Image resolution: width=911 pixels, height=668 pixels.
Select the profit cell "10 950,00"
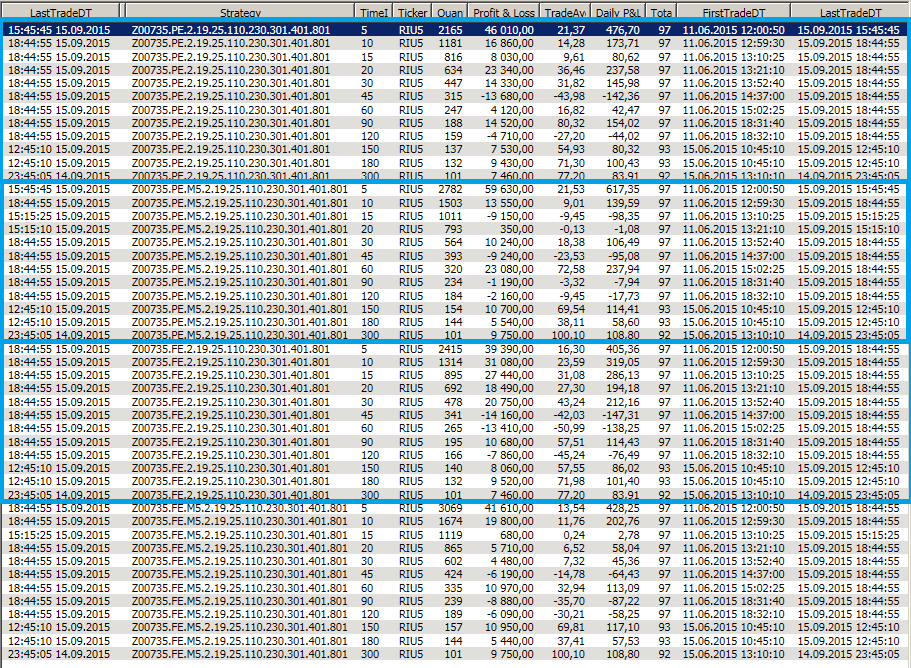point(509,627)
